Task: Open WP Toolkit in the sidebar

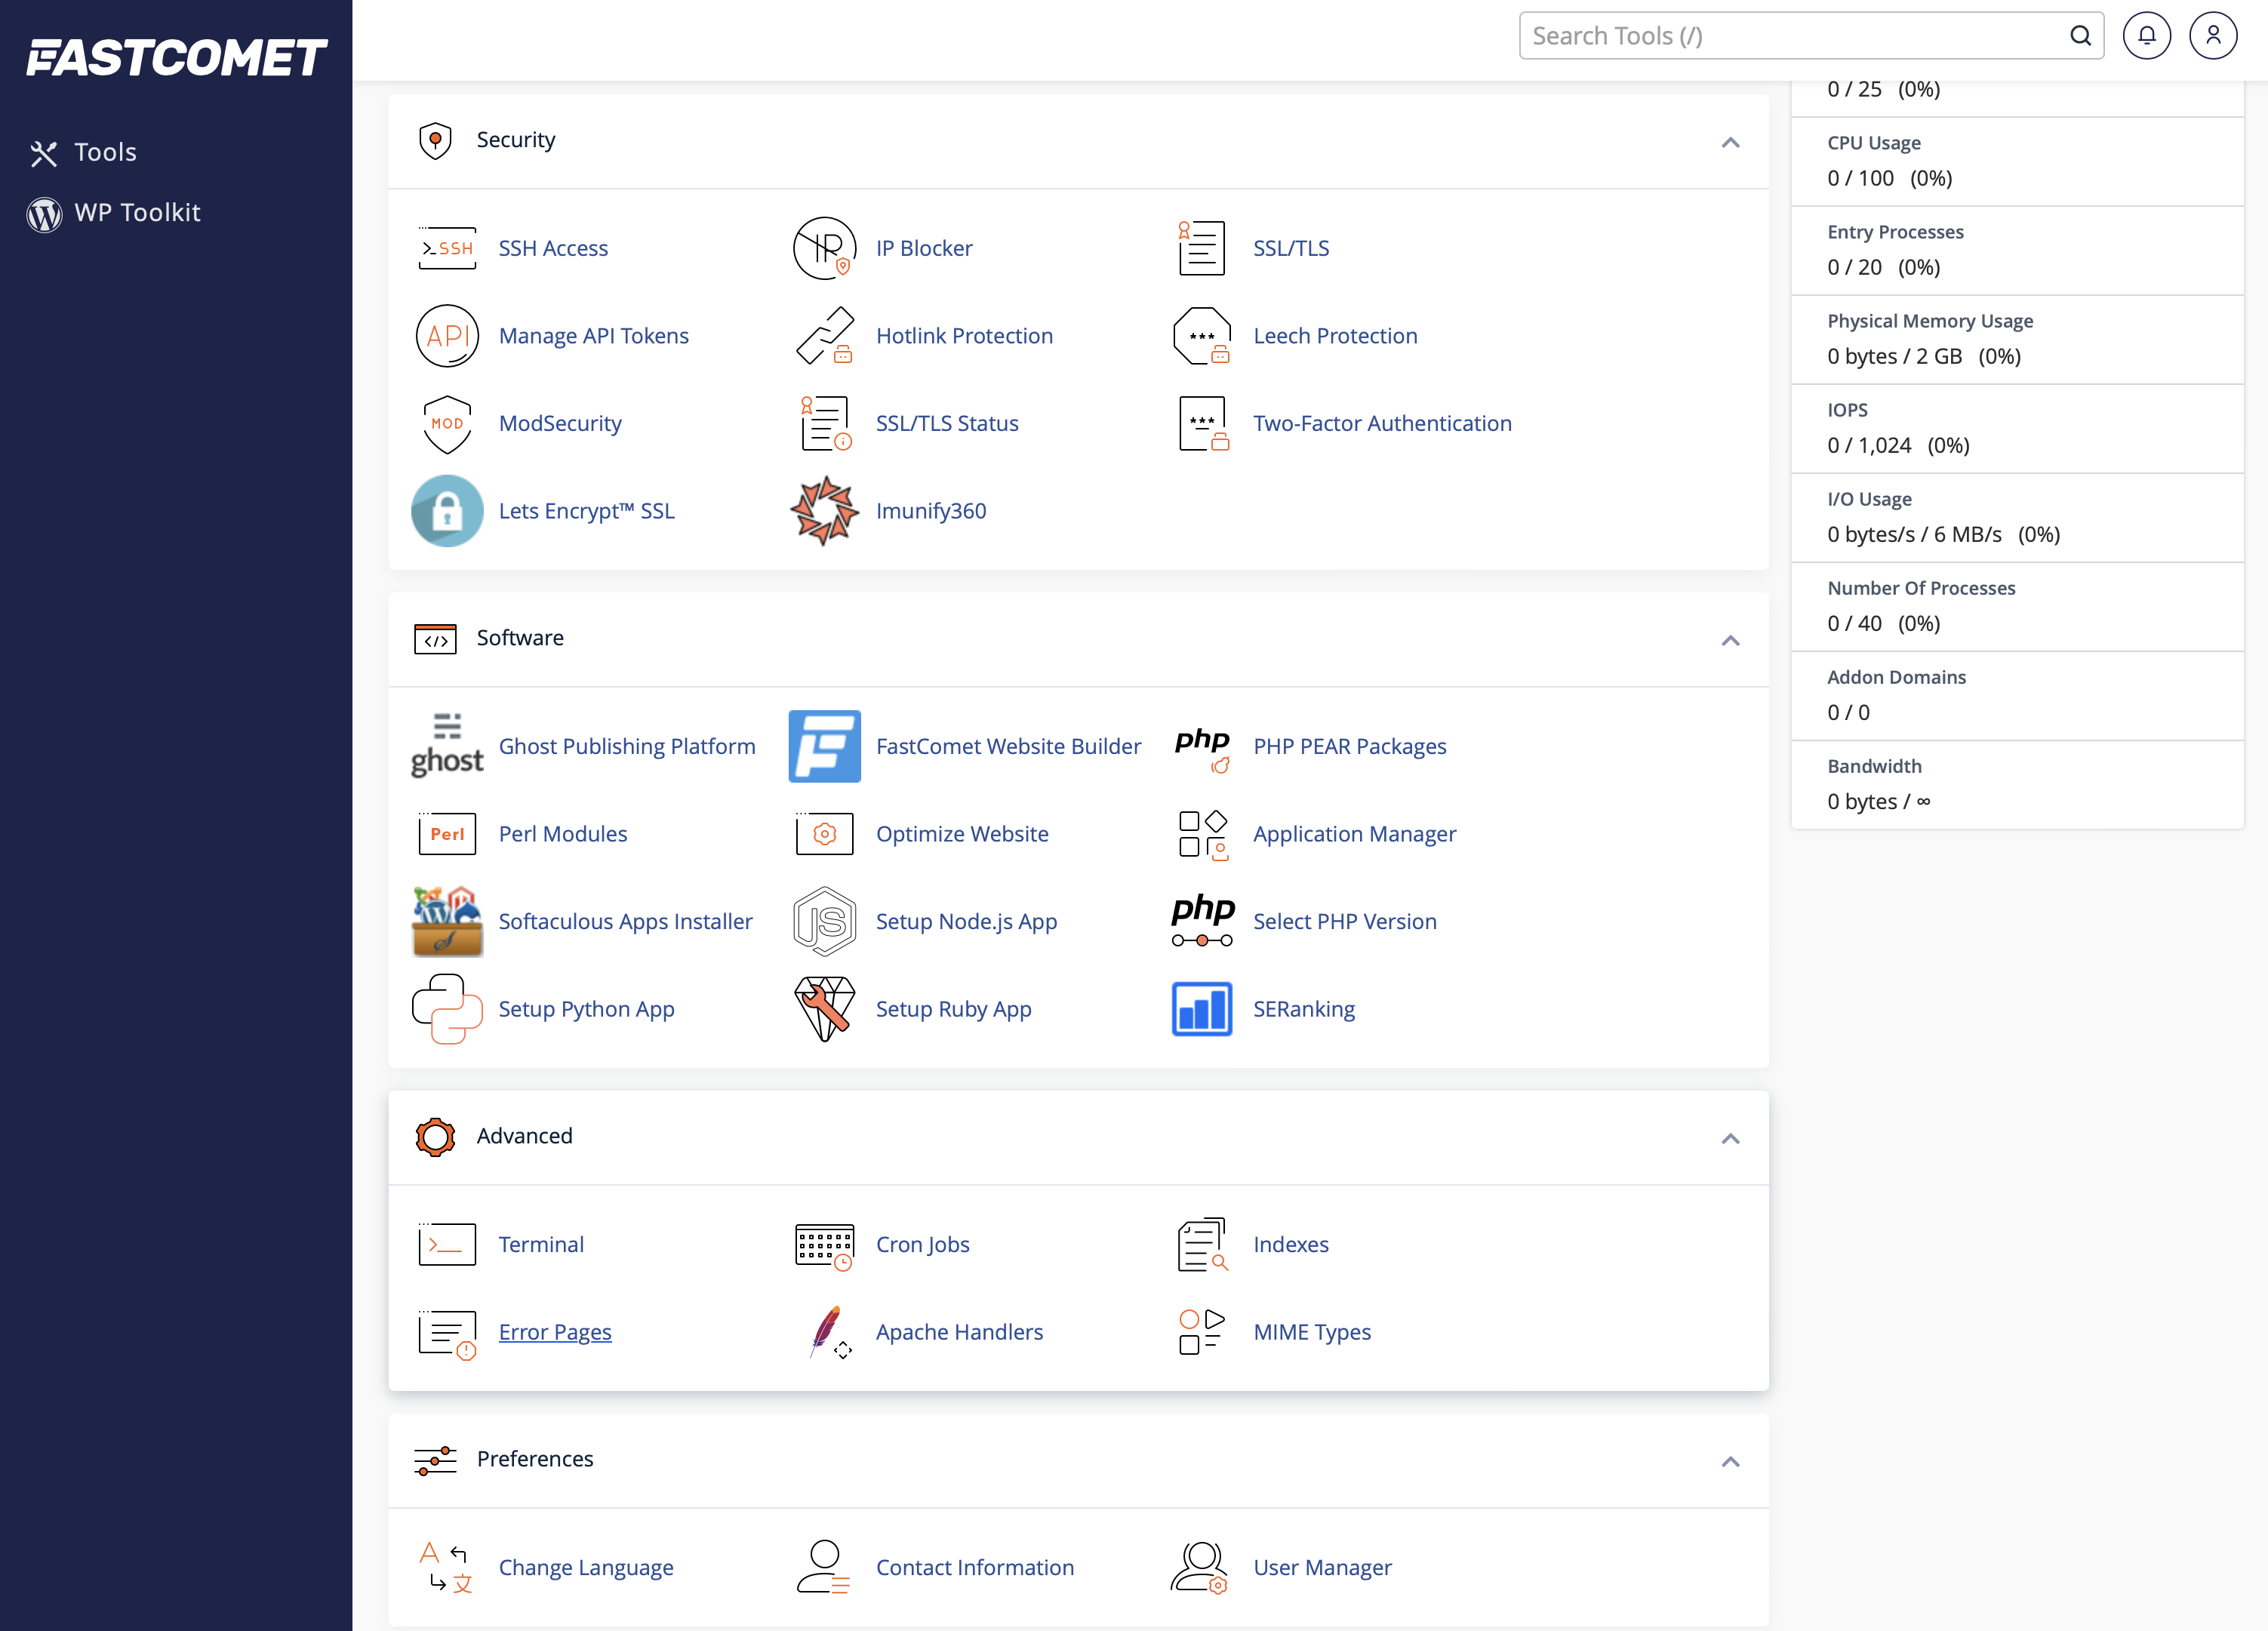Action: coord(137,212)
